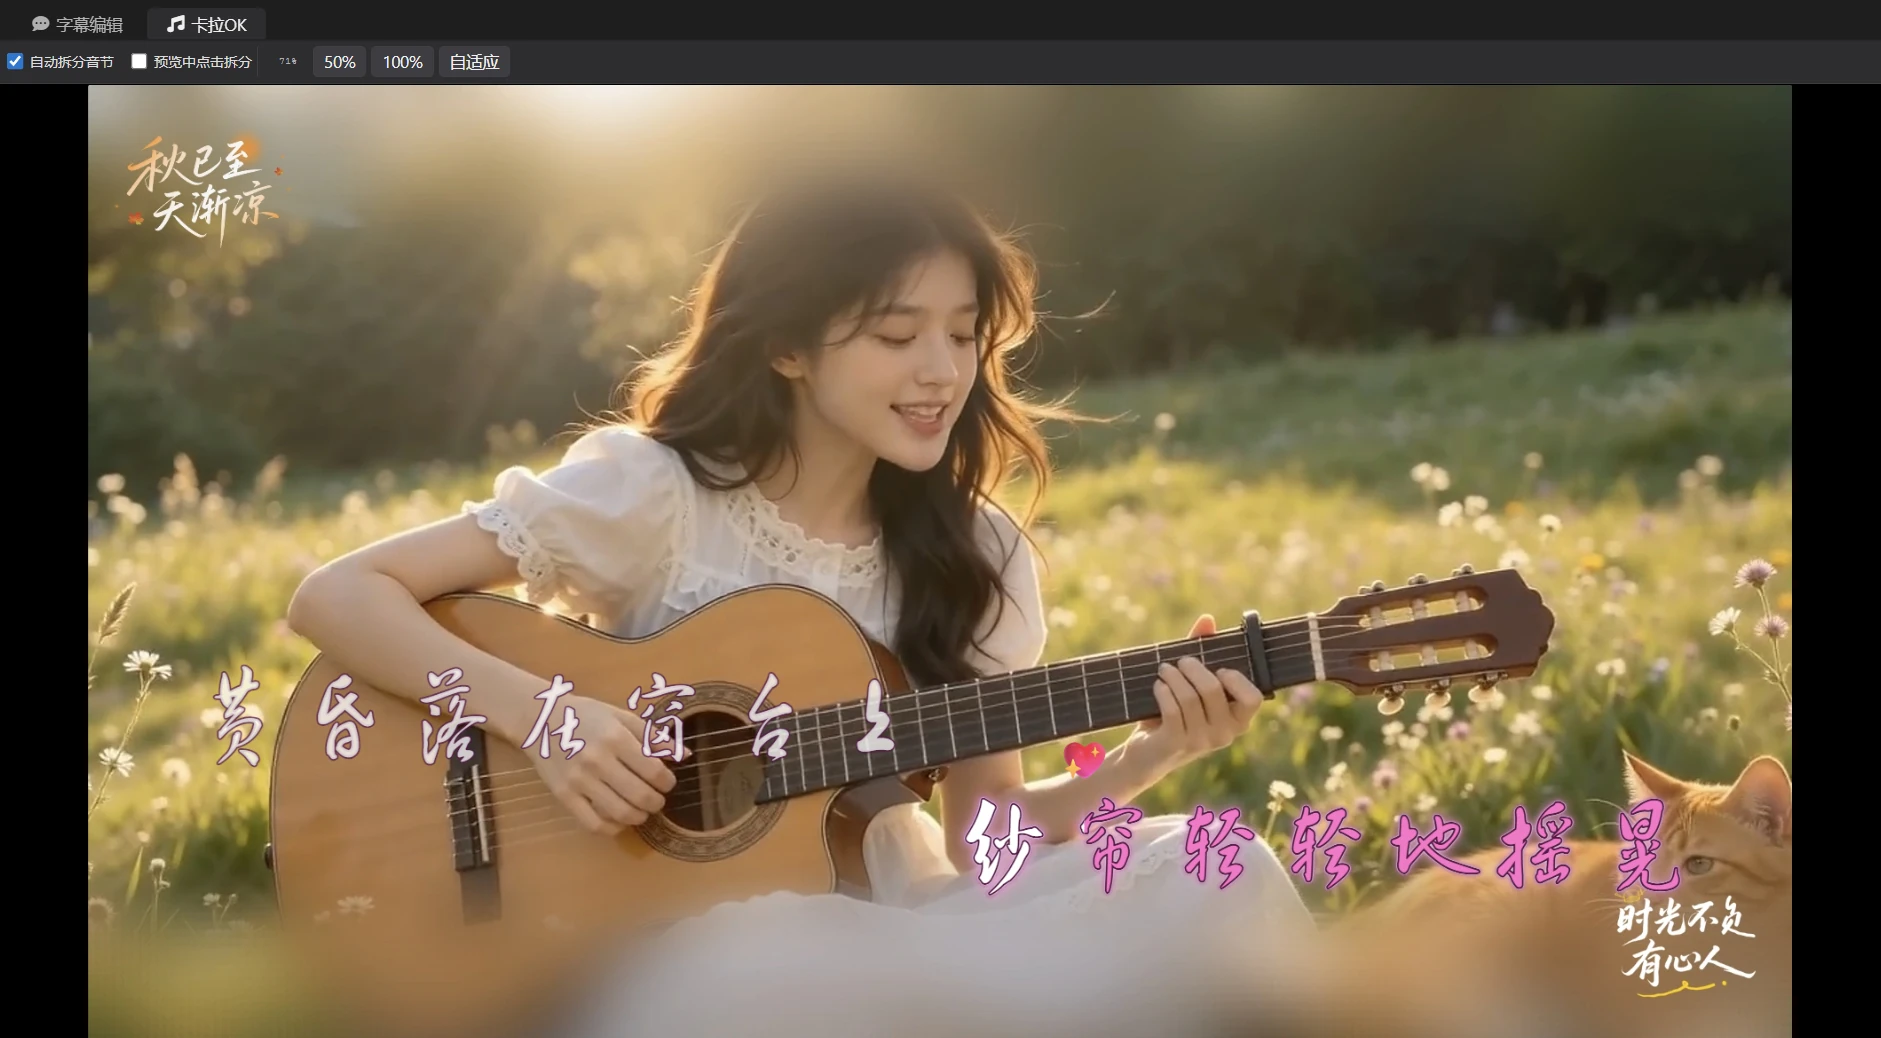Click the pink heart sticker in preview
Viewport: 1881px width, 1038px height.
click(1083, 760)
